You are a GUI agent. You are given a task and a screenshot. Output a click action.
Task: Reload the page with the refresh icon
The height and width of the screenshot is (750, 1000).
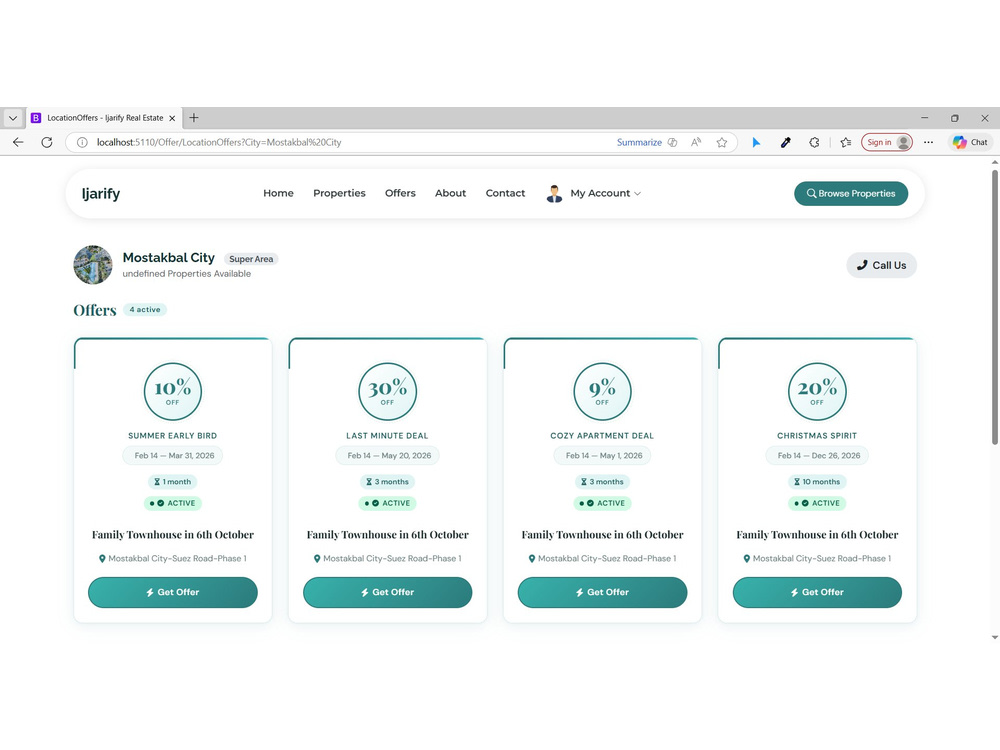click(47, 142)
